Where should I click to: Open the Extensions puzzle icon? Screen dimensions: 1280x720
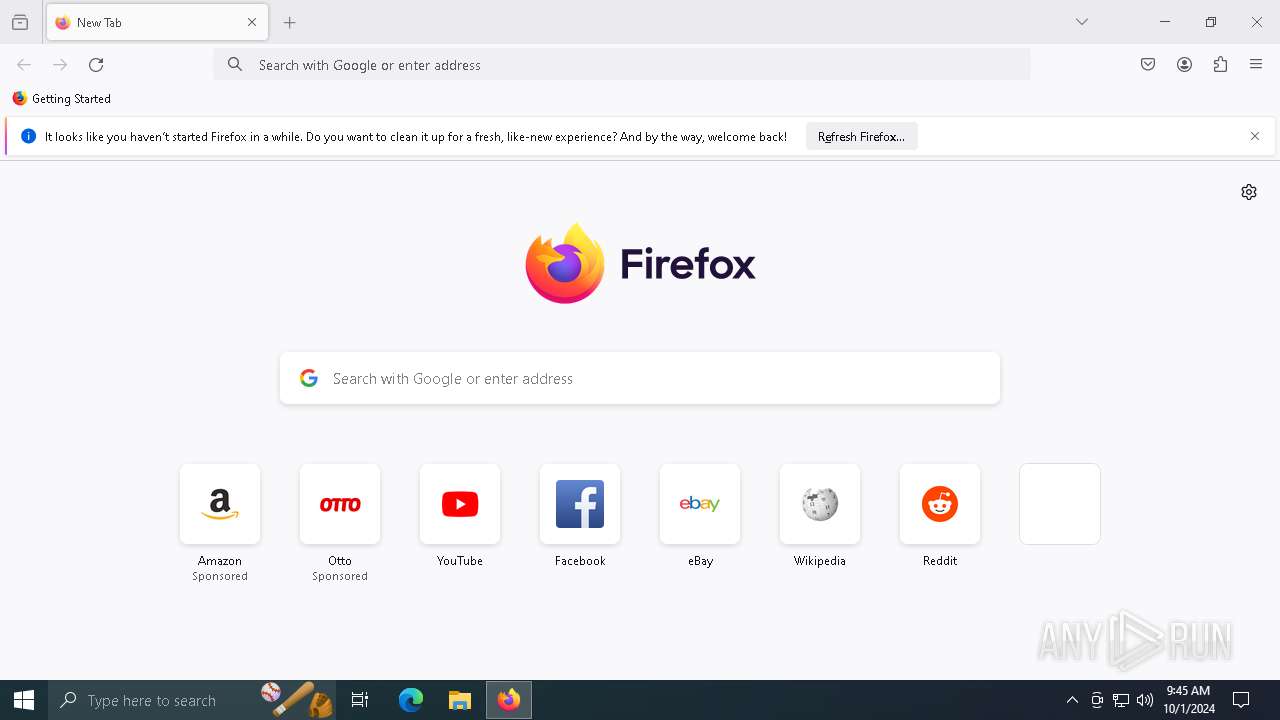click(x=1220, y=65)
